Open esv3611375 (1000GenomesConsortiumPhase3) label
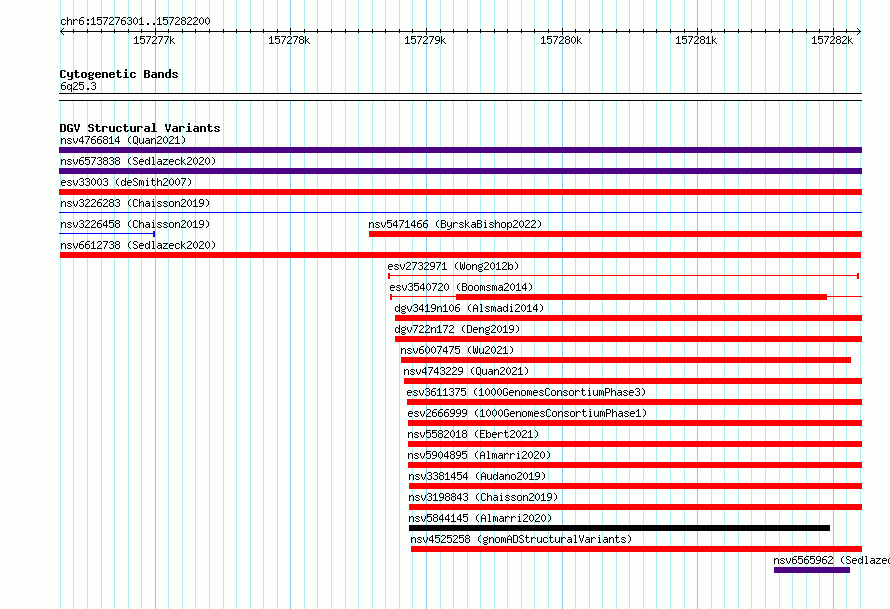Image resolution: width=890 pixels, height=609 pixels. (x=526, y=392)
